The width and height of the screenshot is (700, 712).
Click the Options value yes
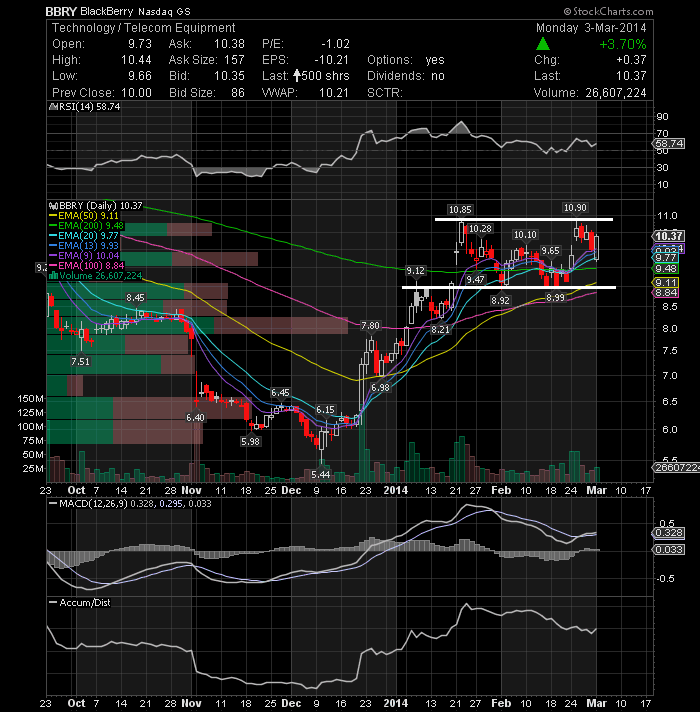(435, 60)
